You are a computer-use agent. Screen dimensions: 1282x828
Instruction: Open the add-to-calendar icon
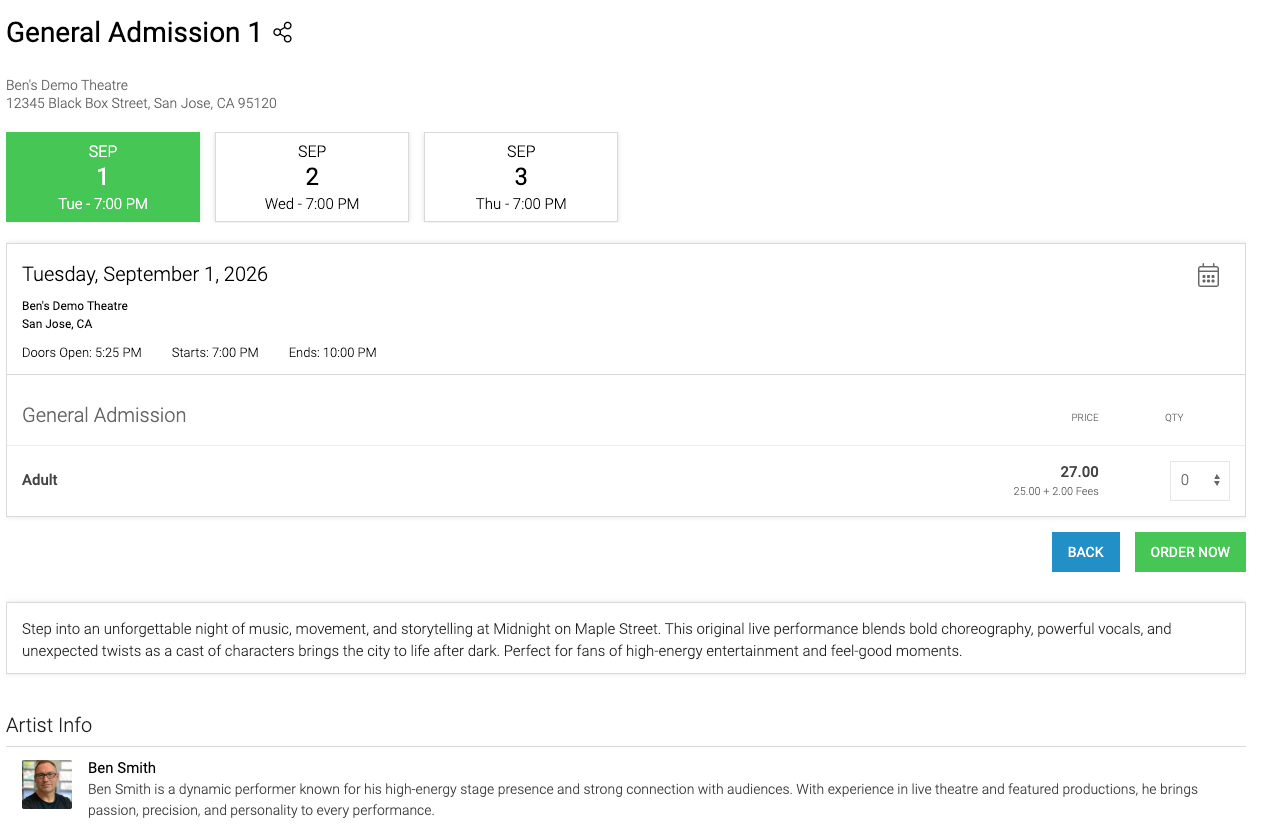(1208, 275)
